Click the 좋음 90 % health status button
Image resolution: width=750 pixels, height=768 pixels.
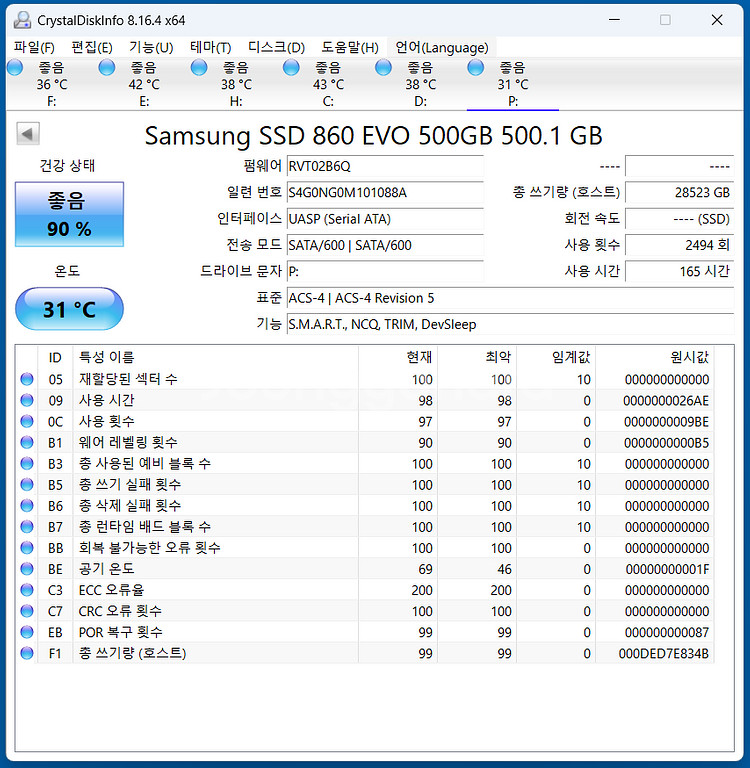pos(69,214)
